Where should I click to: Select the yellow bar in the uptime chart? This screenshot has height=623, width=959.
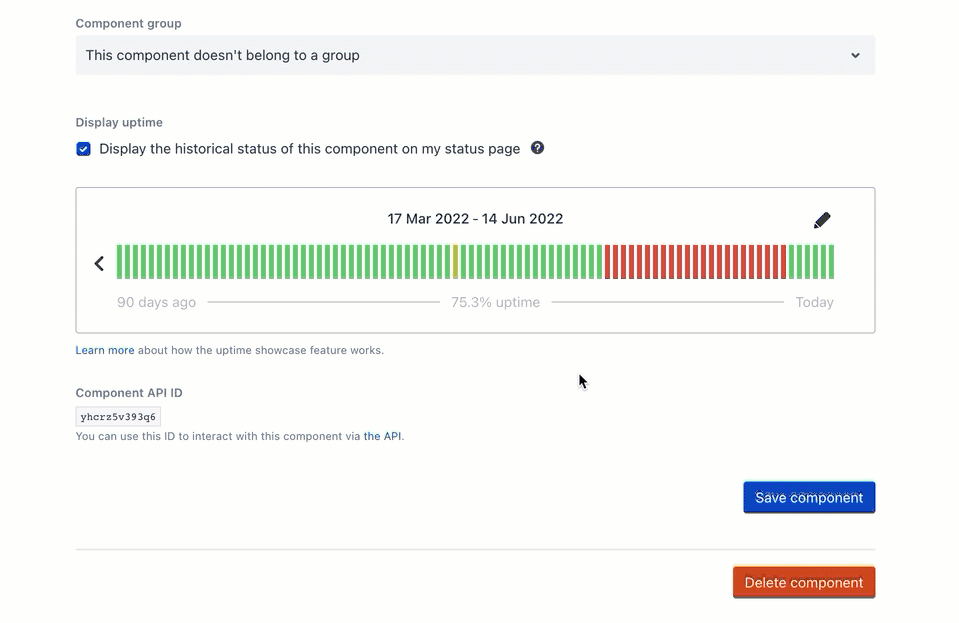pyautogui.click(x=456, y=262)
